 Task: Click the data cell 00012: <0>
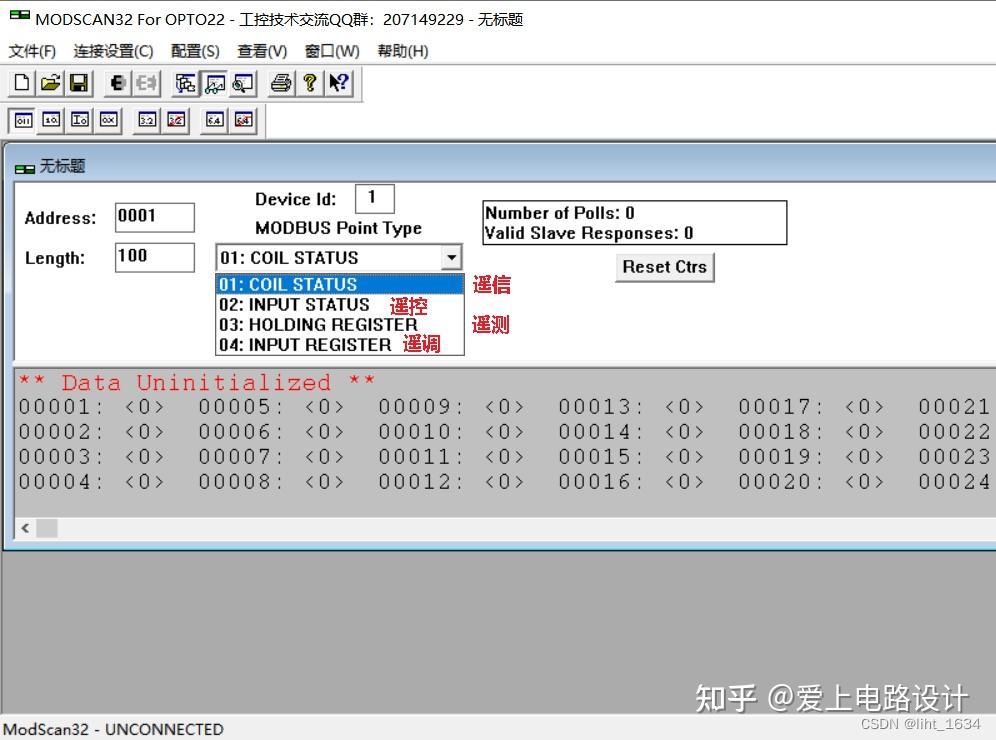452,481
